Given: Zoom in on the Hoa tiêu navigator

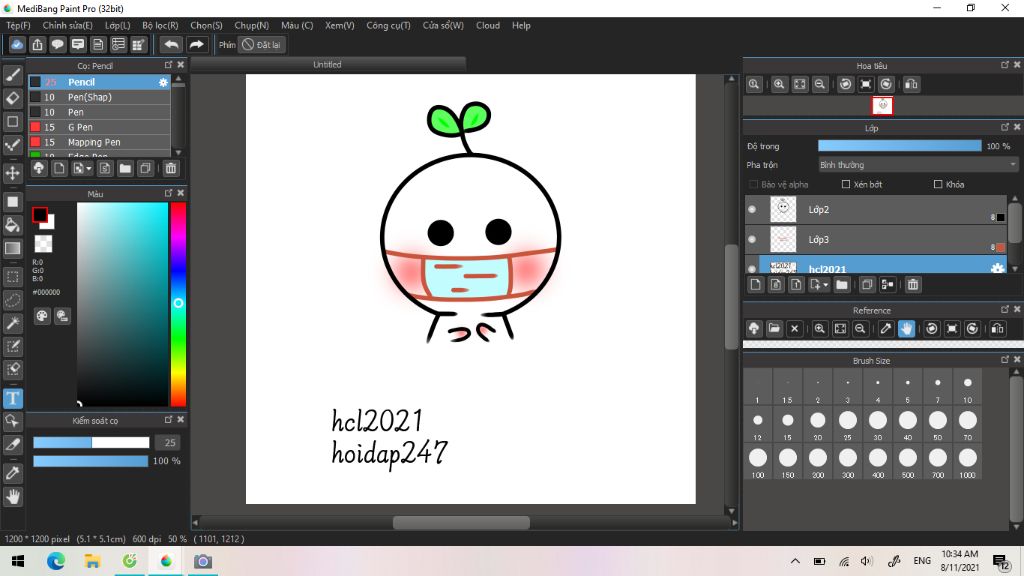Looking at the screenshot, I should (779, 84).
